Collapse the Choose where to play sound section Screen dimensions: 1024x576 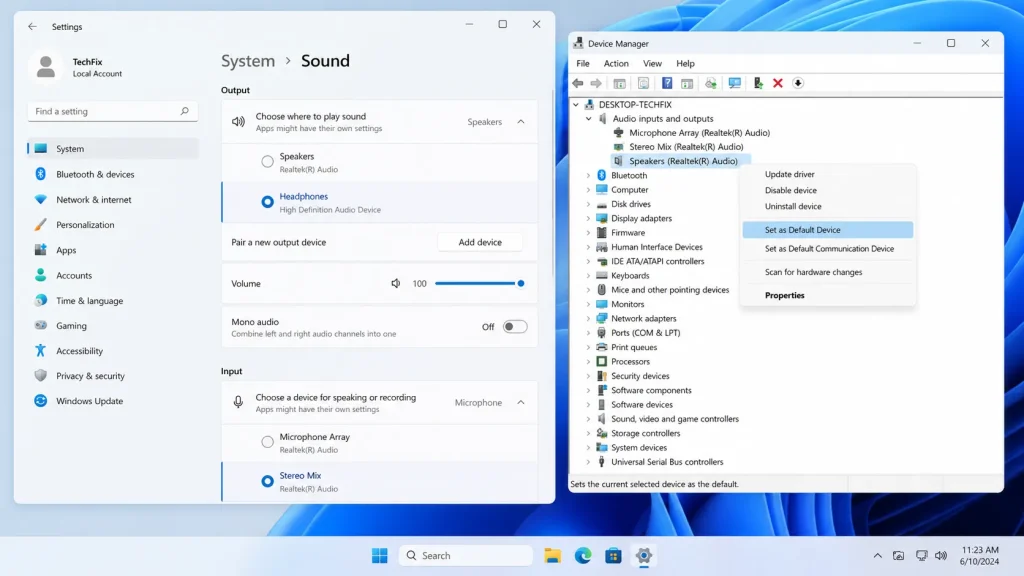coord(520,121)
